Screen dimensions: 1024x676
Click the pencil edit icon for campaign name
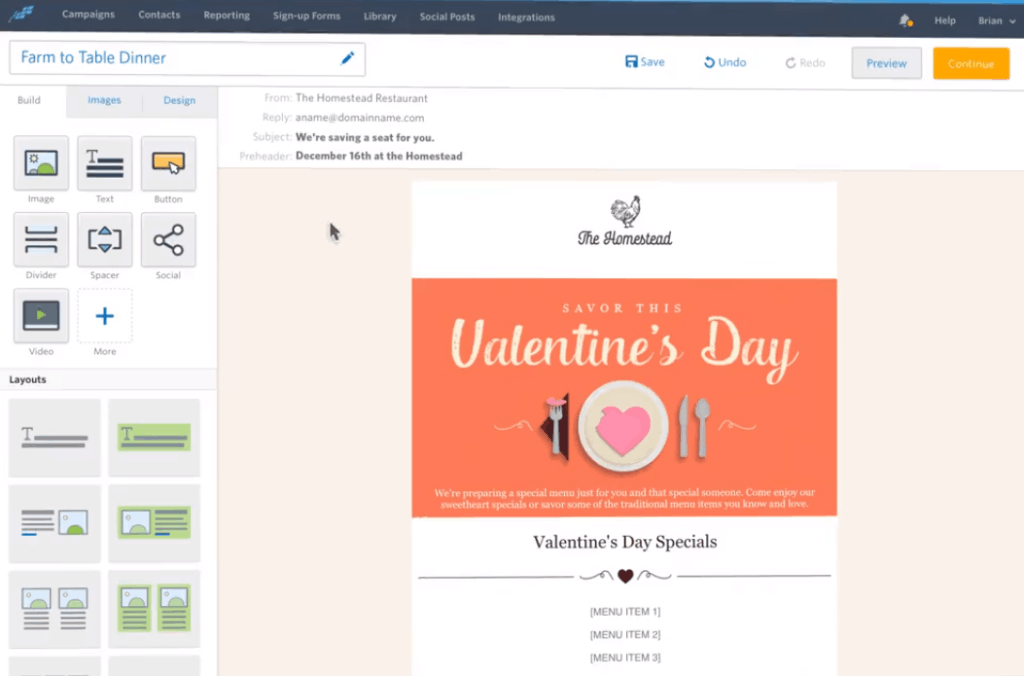(x=347, y=58)
